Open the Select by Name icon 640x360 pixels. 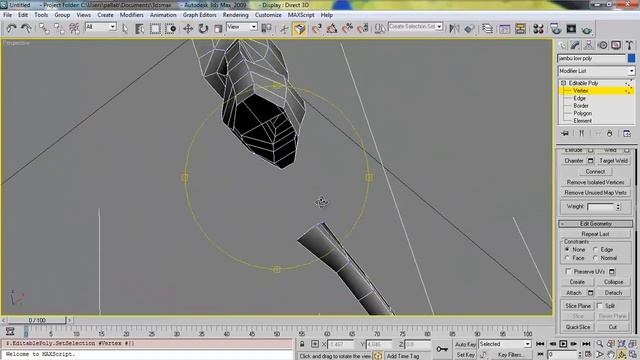(140, 28)
